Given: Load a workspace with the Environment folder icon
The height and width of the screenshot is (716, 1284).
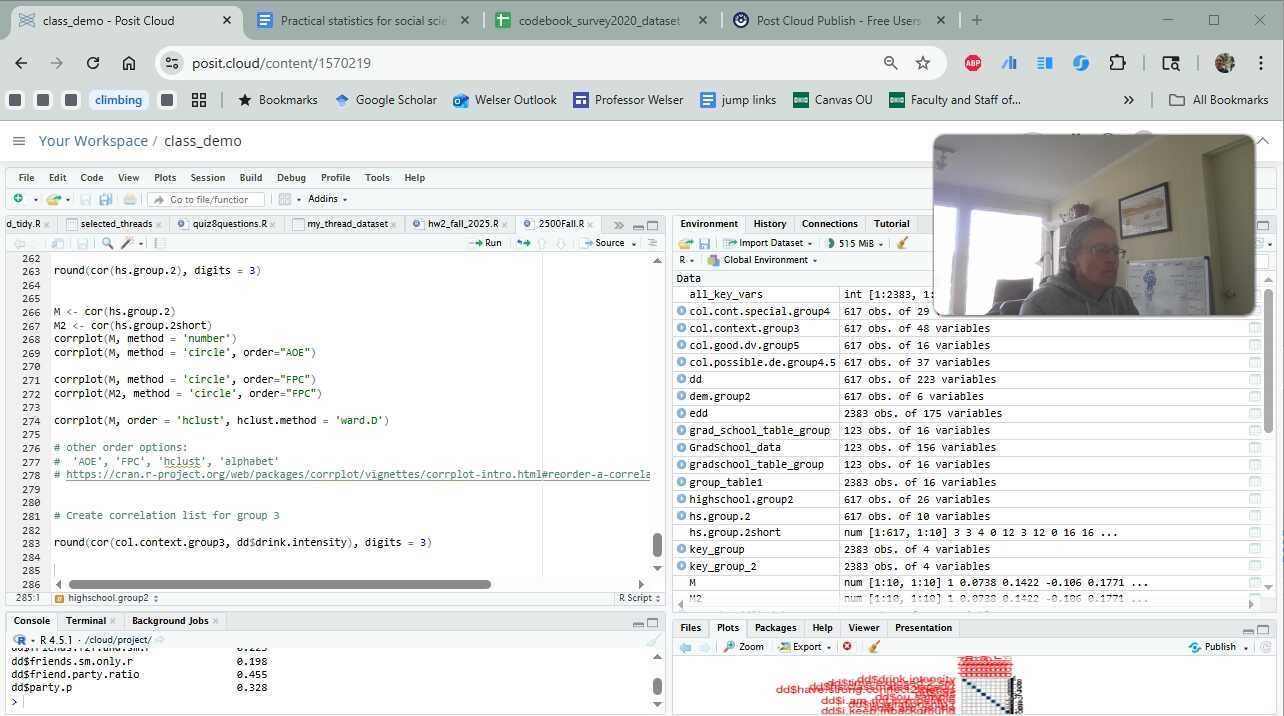Looking at the screenshot, I should pyautogui.click(x=685, y=243).
